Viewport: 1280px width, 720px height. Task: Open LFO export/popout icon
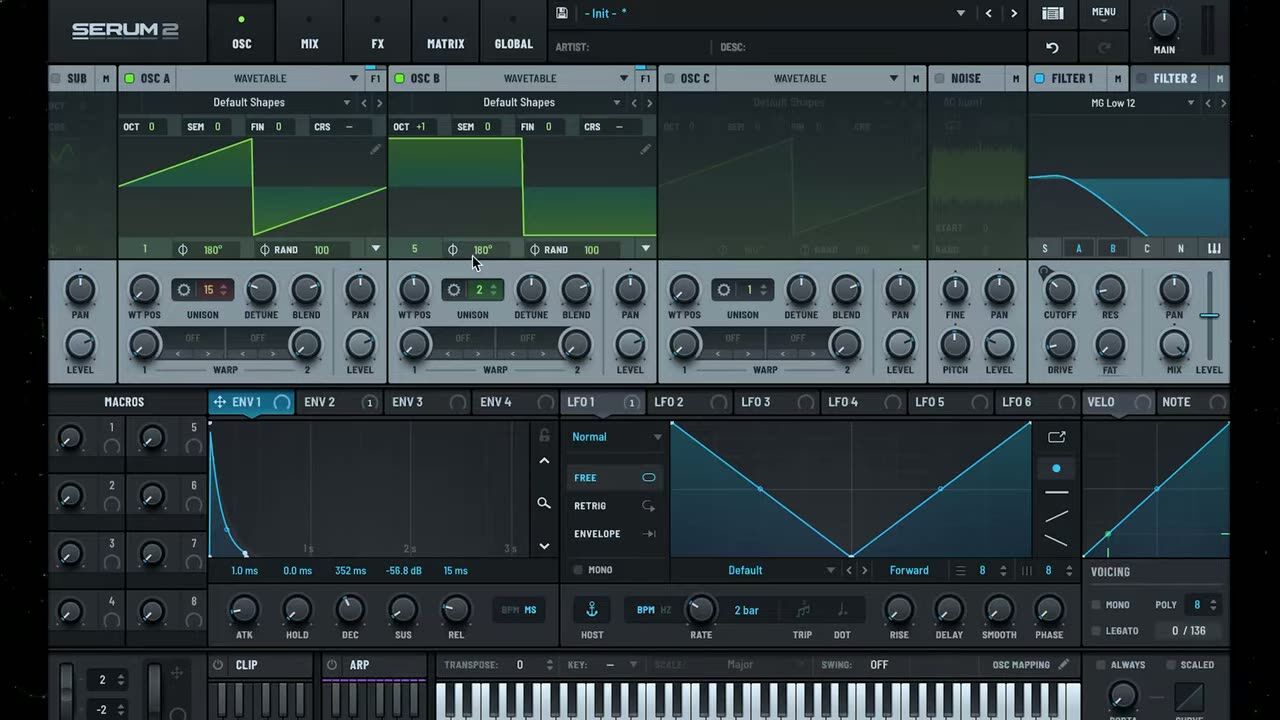[x=1056, y=437]
